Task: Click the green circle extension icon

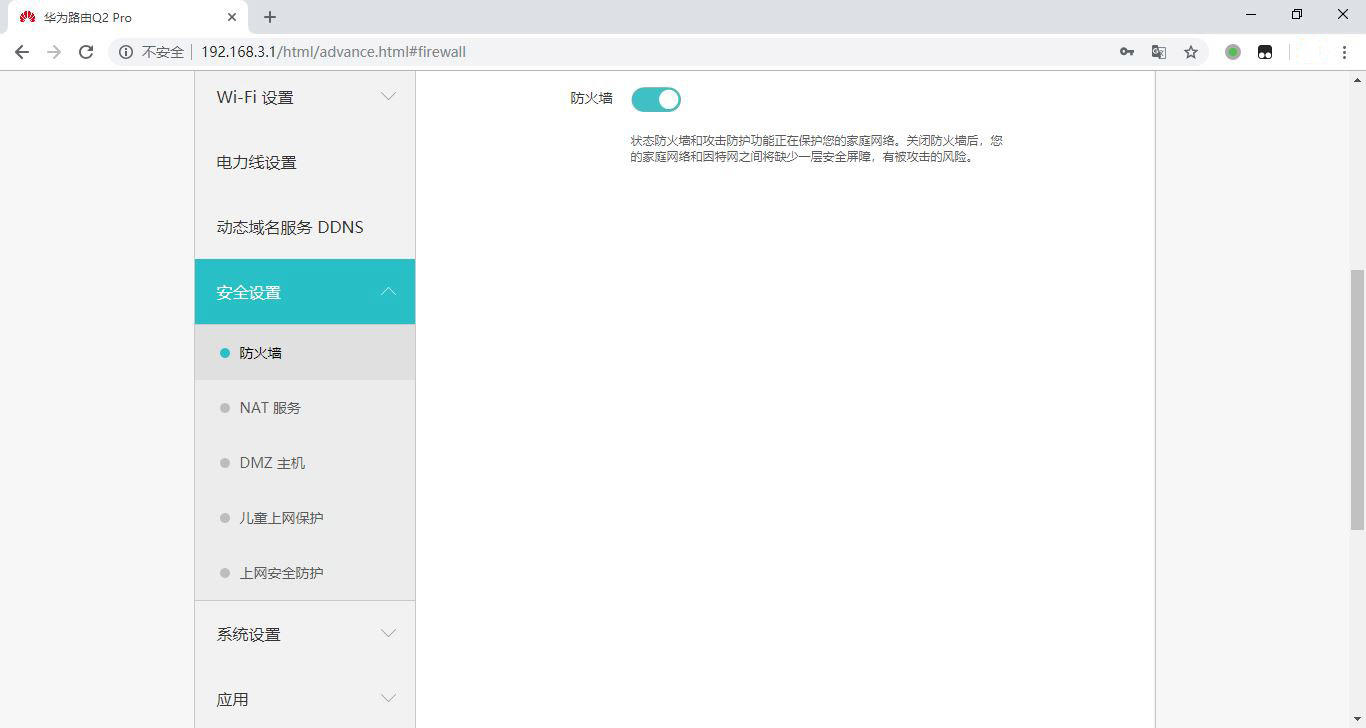Action: [1233, 52]
